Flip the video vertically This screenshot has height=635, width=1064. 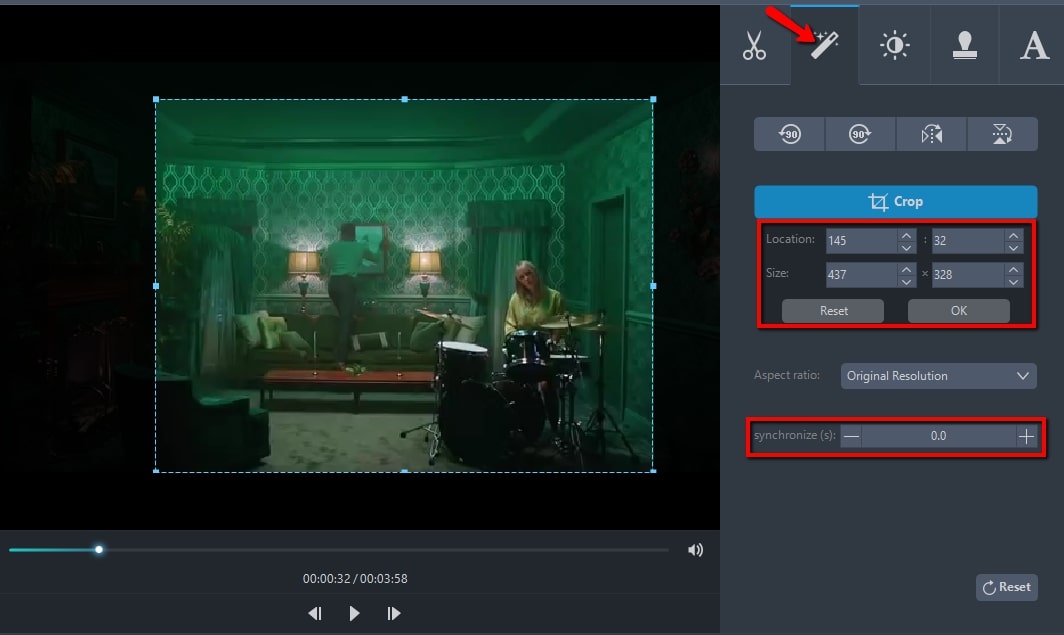[1002, 134]
